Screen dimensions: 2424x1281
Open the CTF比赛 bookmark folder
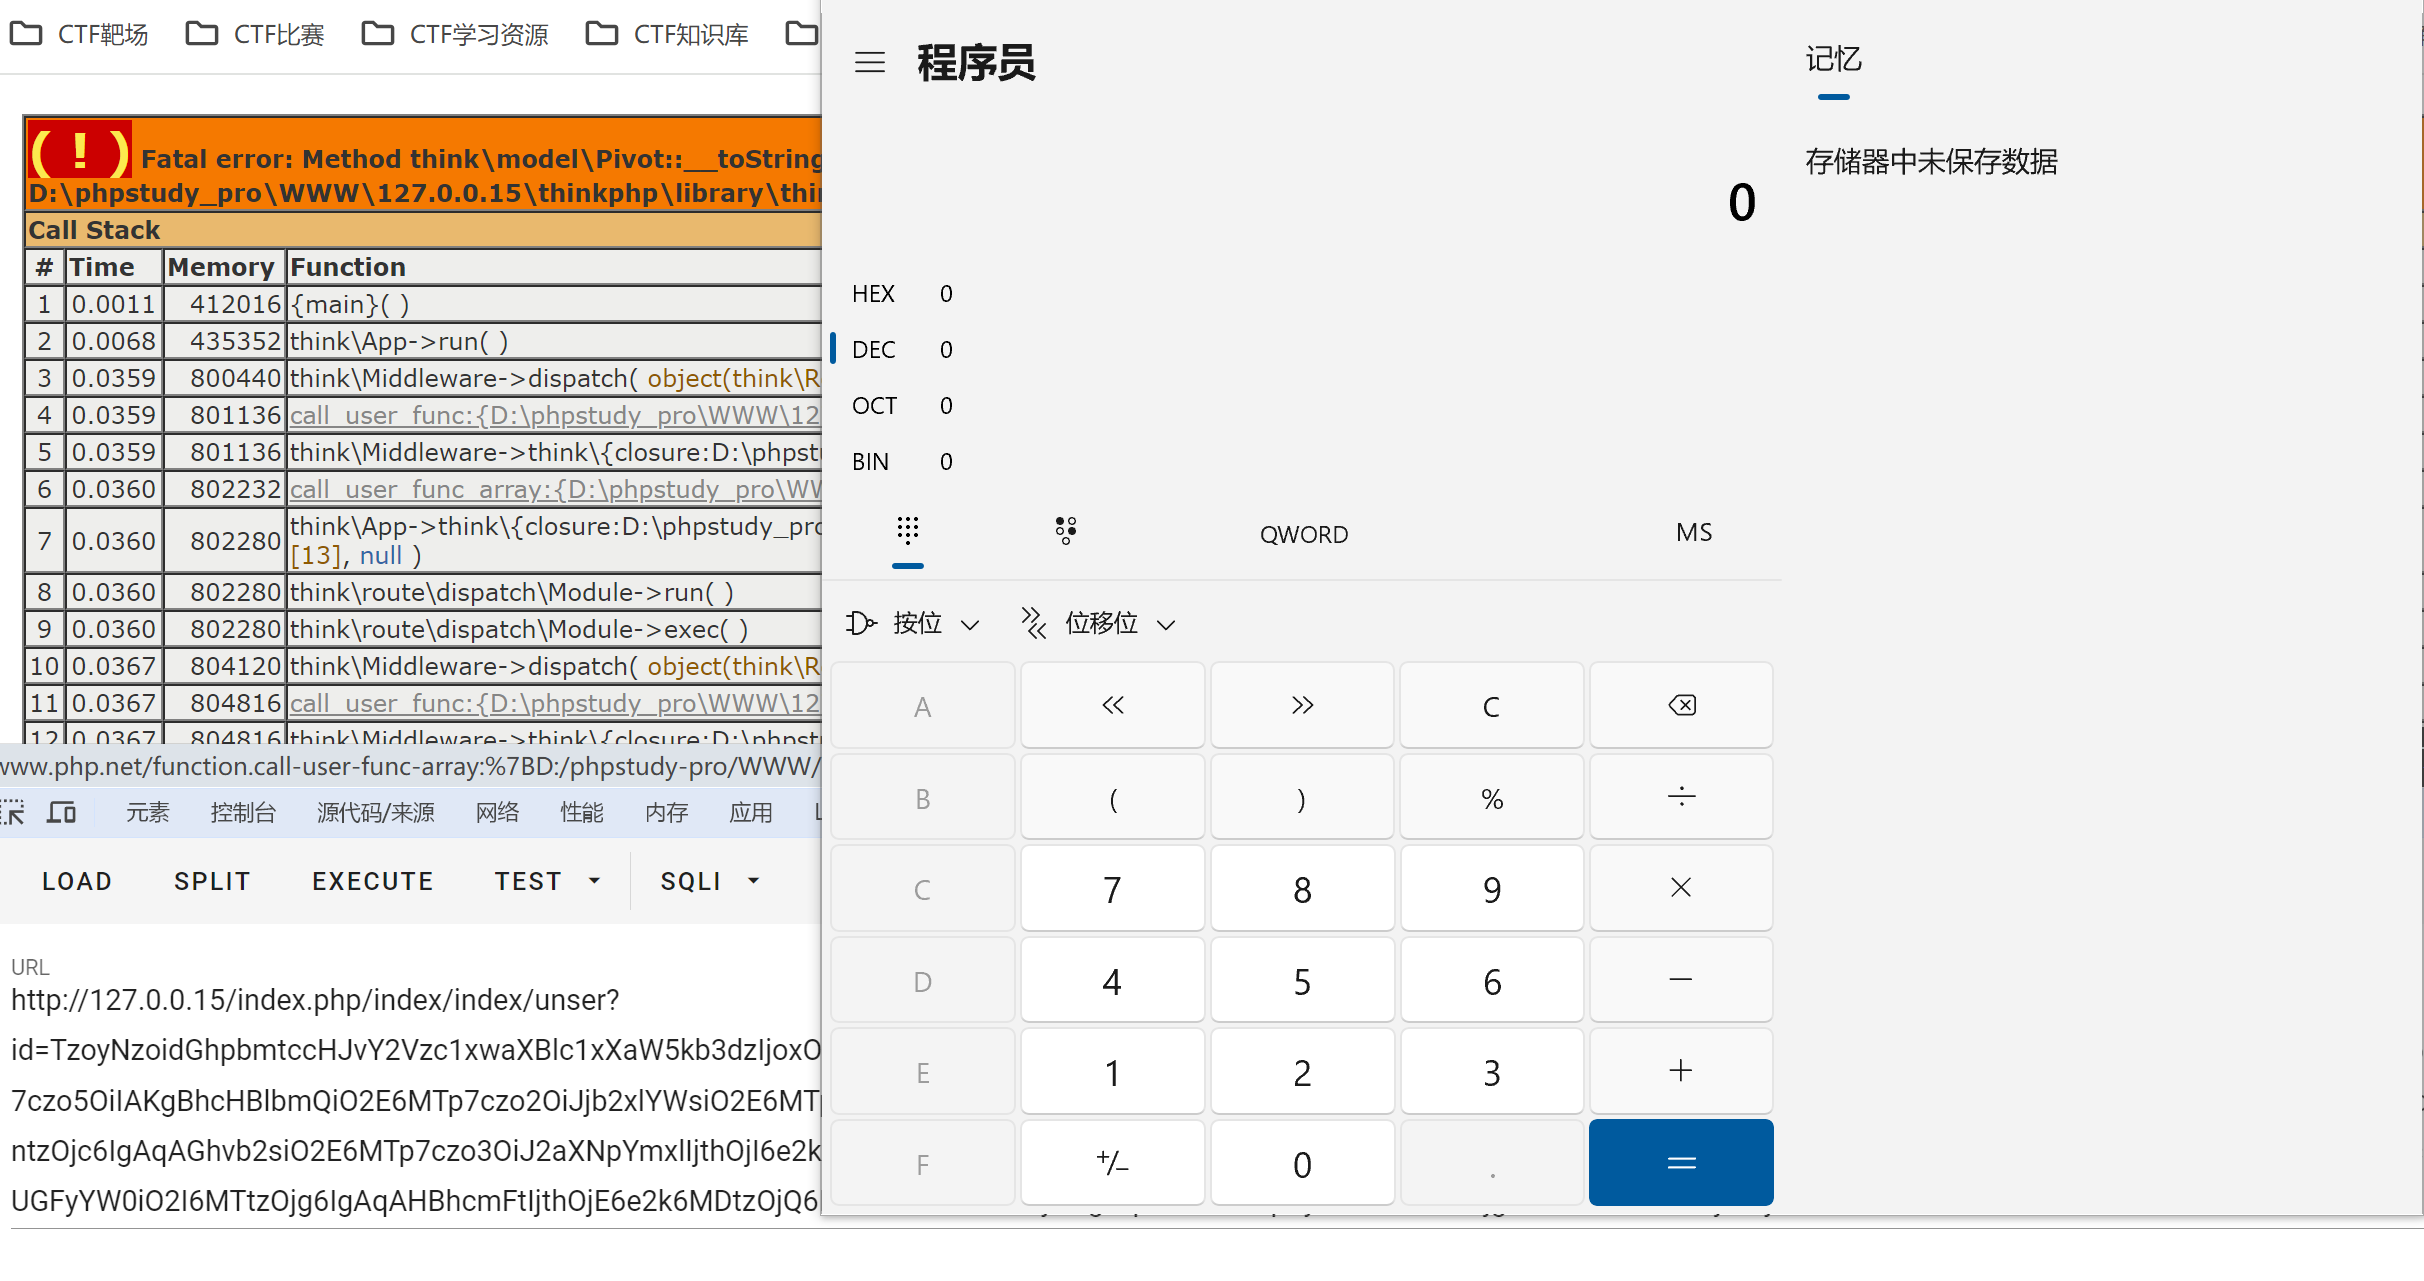255,34
